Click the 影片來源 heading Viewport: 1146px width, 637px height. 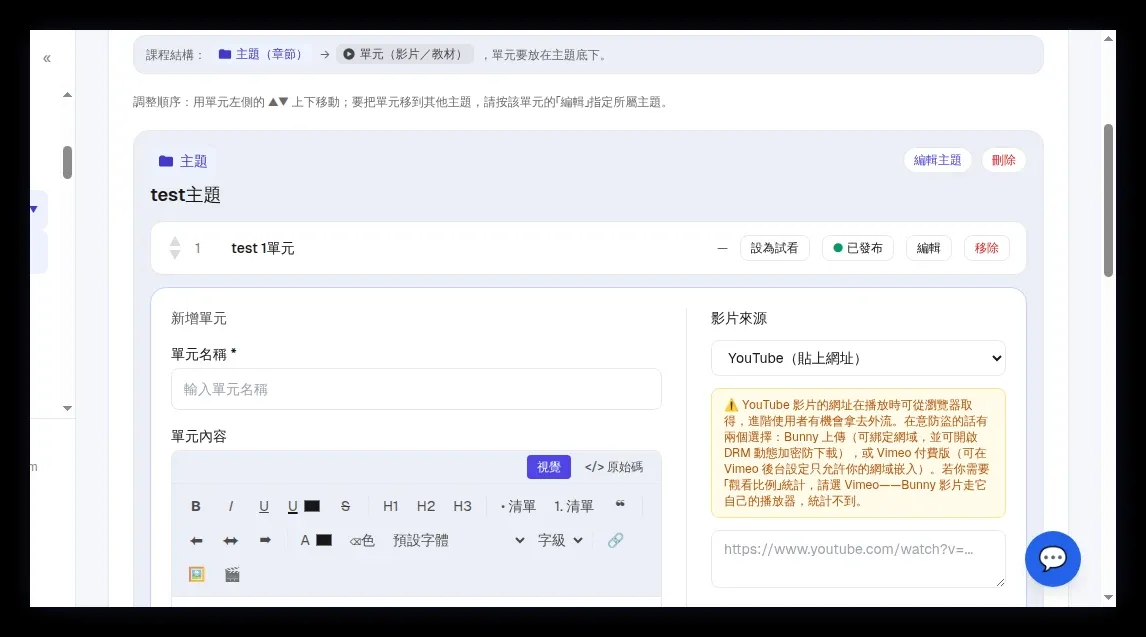[x=739, y=318]
